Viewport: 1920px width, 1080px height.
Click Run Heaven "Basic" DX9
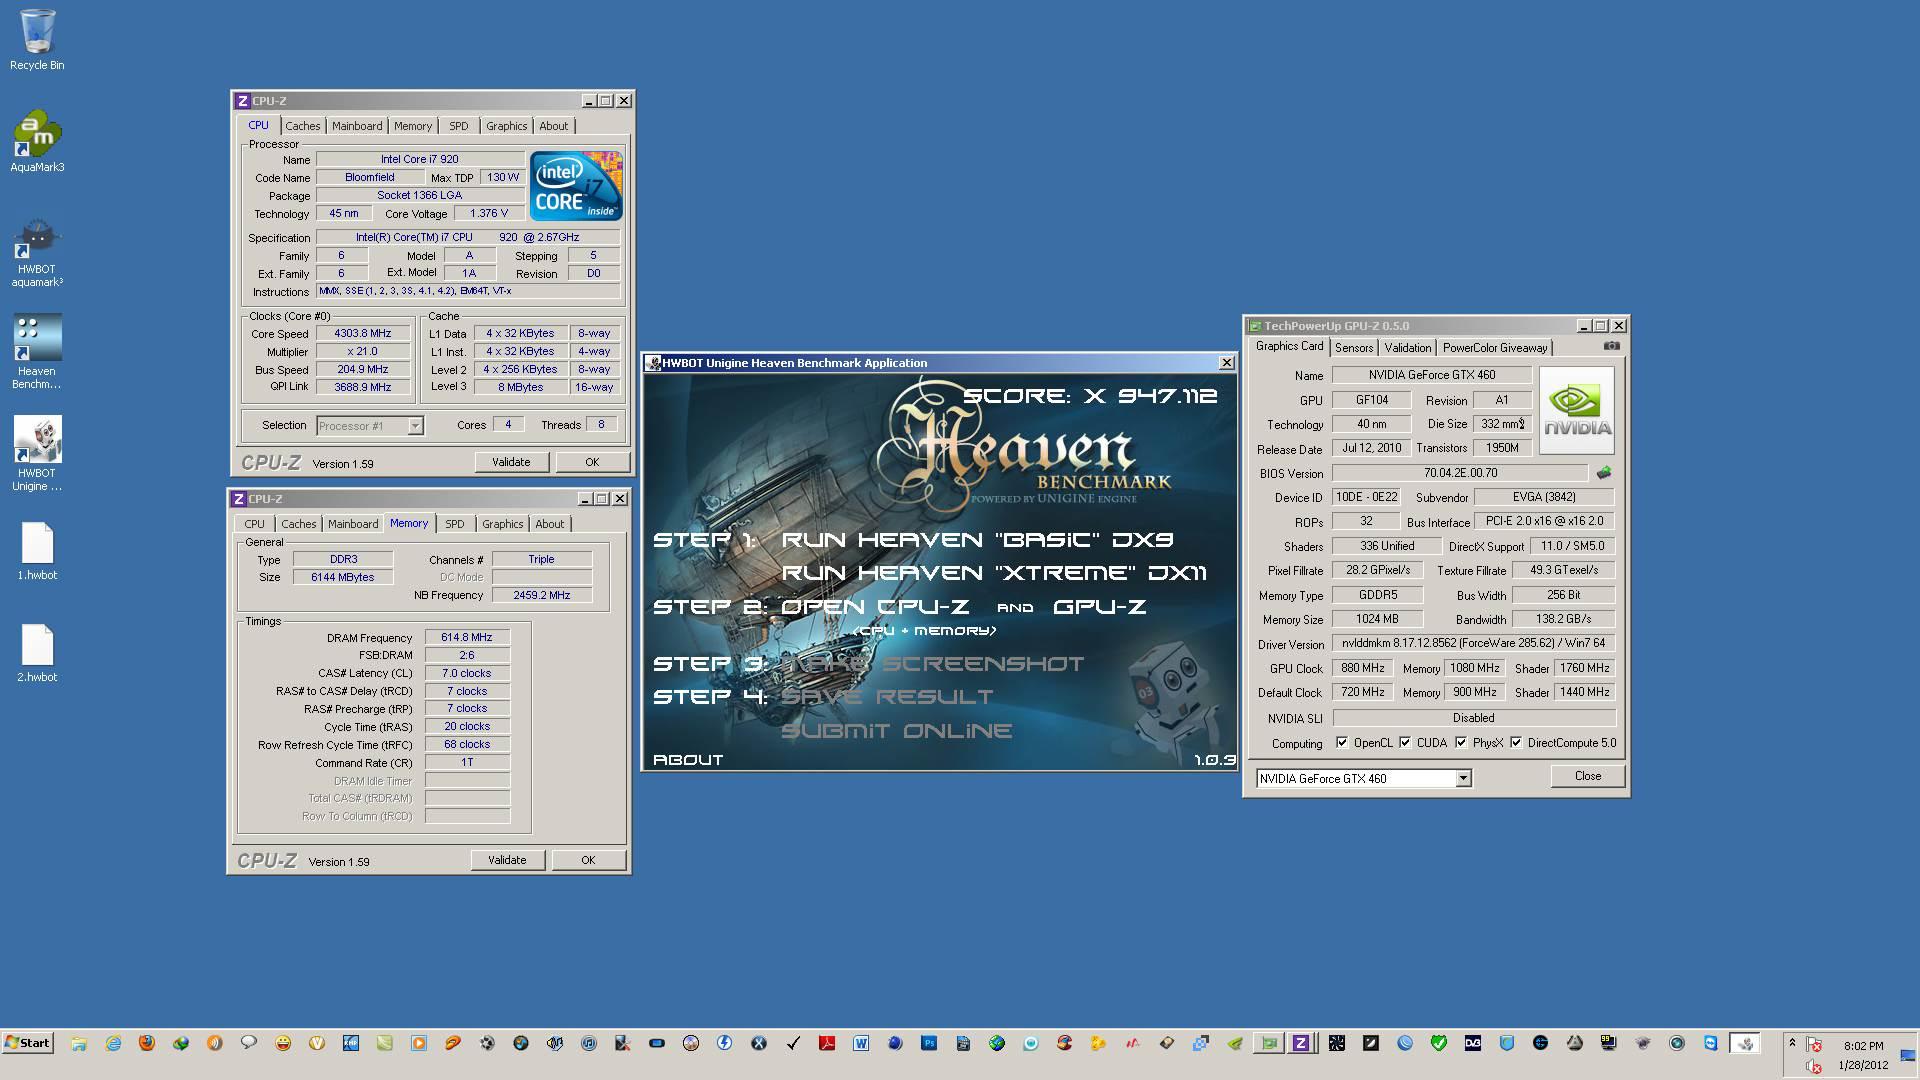click(977, 539)
